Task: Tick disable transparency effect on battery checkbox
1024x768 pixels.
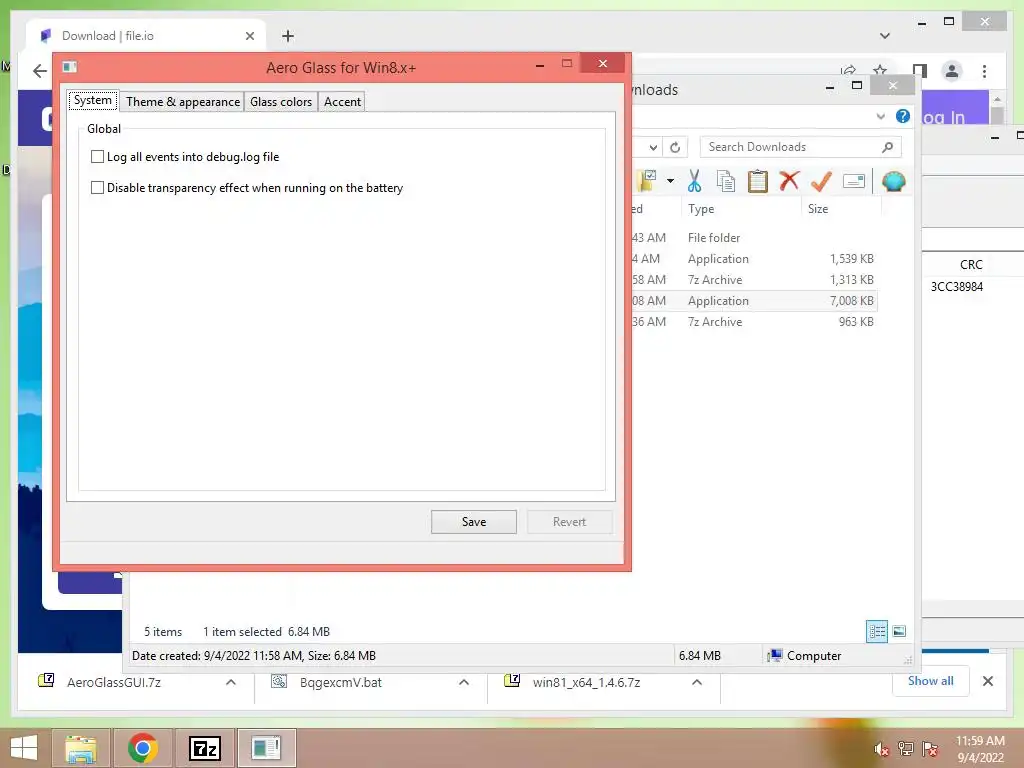Action: coord(97,188)
